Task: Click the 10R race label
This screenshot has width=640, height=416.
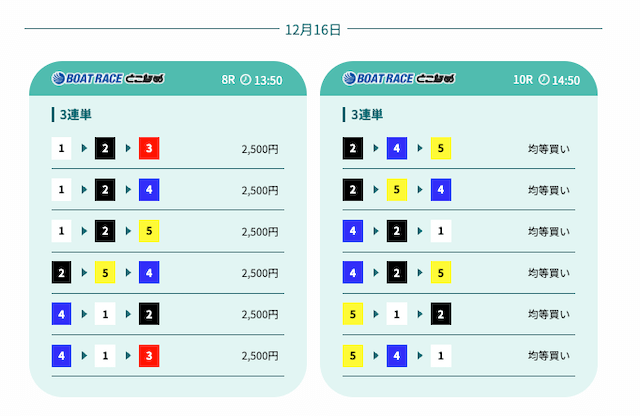Action: point(523,79)
